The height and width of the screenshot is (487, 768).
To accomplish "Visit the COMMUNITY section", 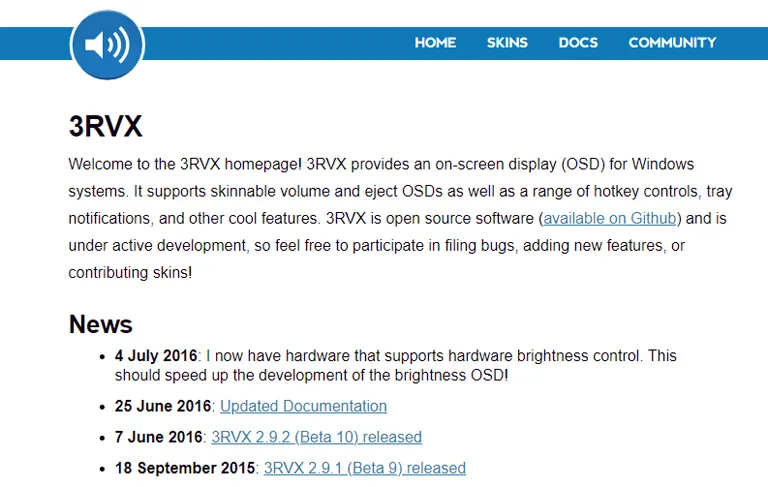I will pos(672,43).
